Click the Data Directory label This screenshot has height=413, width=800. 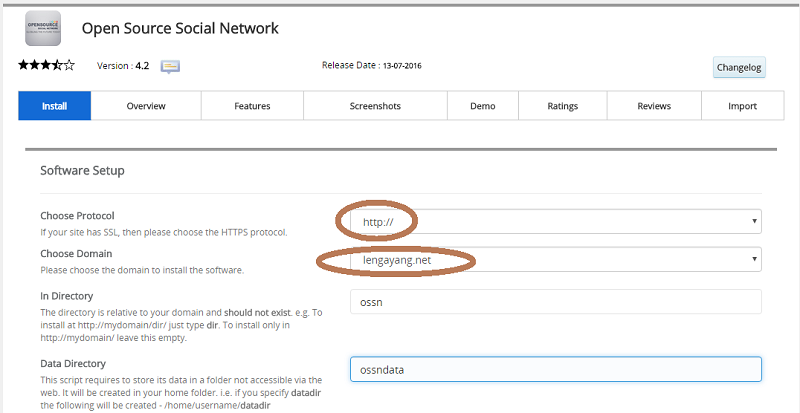point(73,363)
